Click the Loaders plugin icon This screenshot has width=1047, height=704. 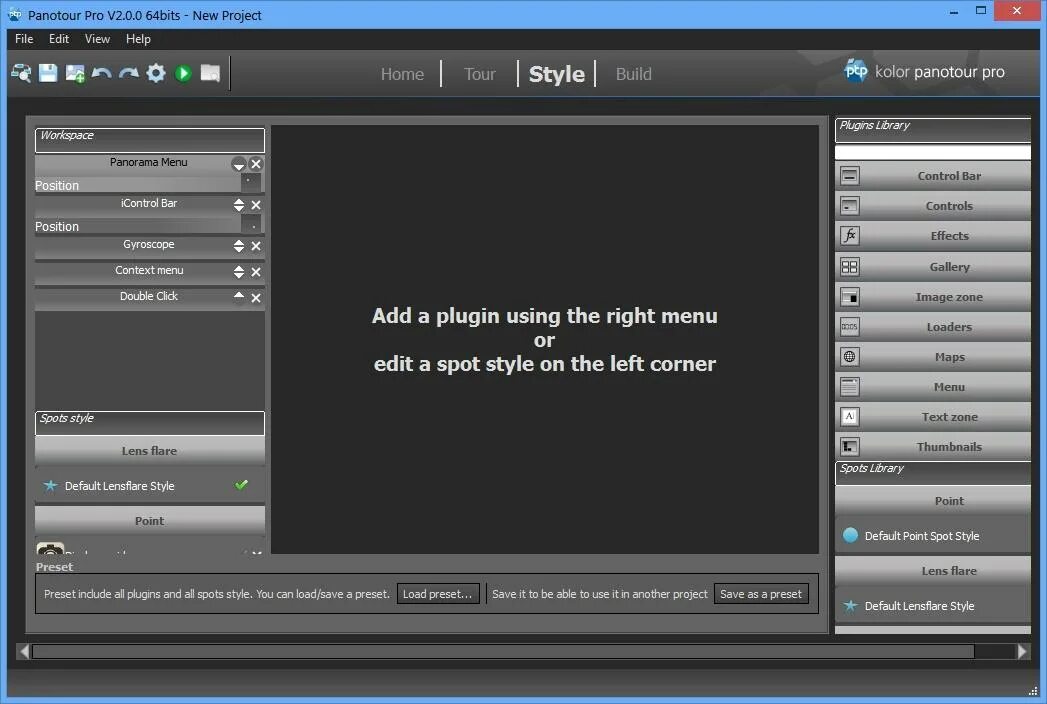click(x=849, y=327)
